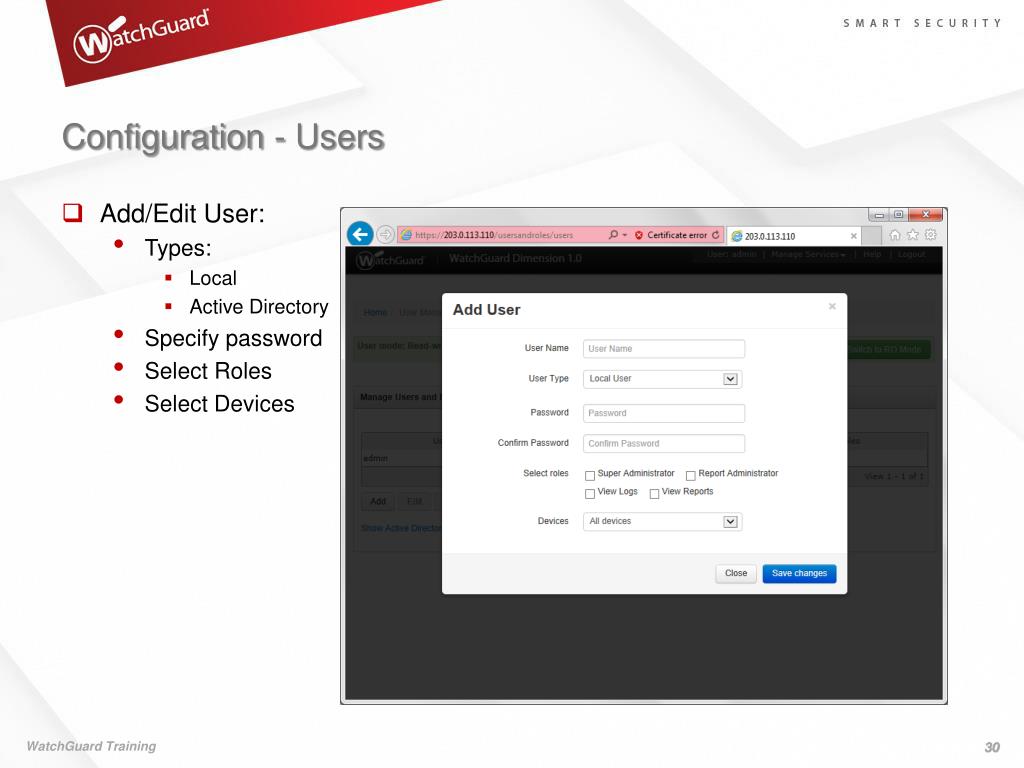Focus the Password input field

[x=664, y=413]
